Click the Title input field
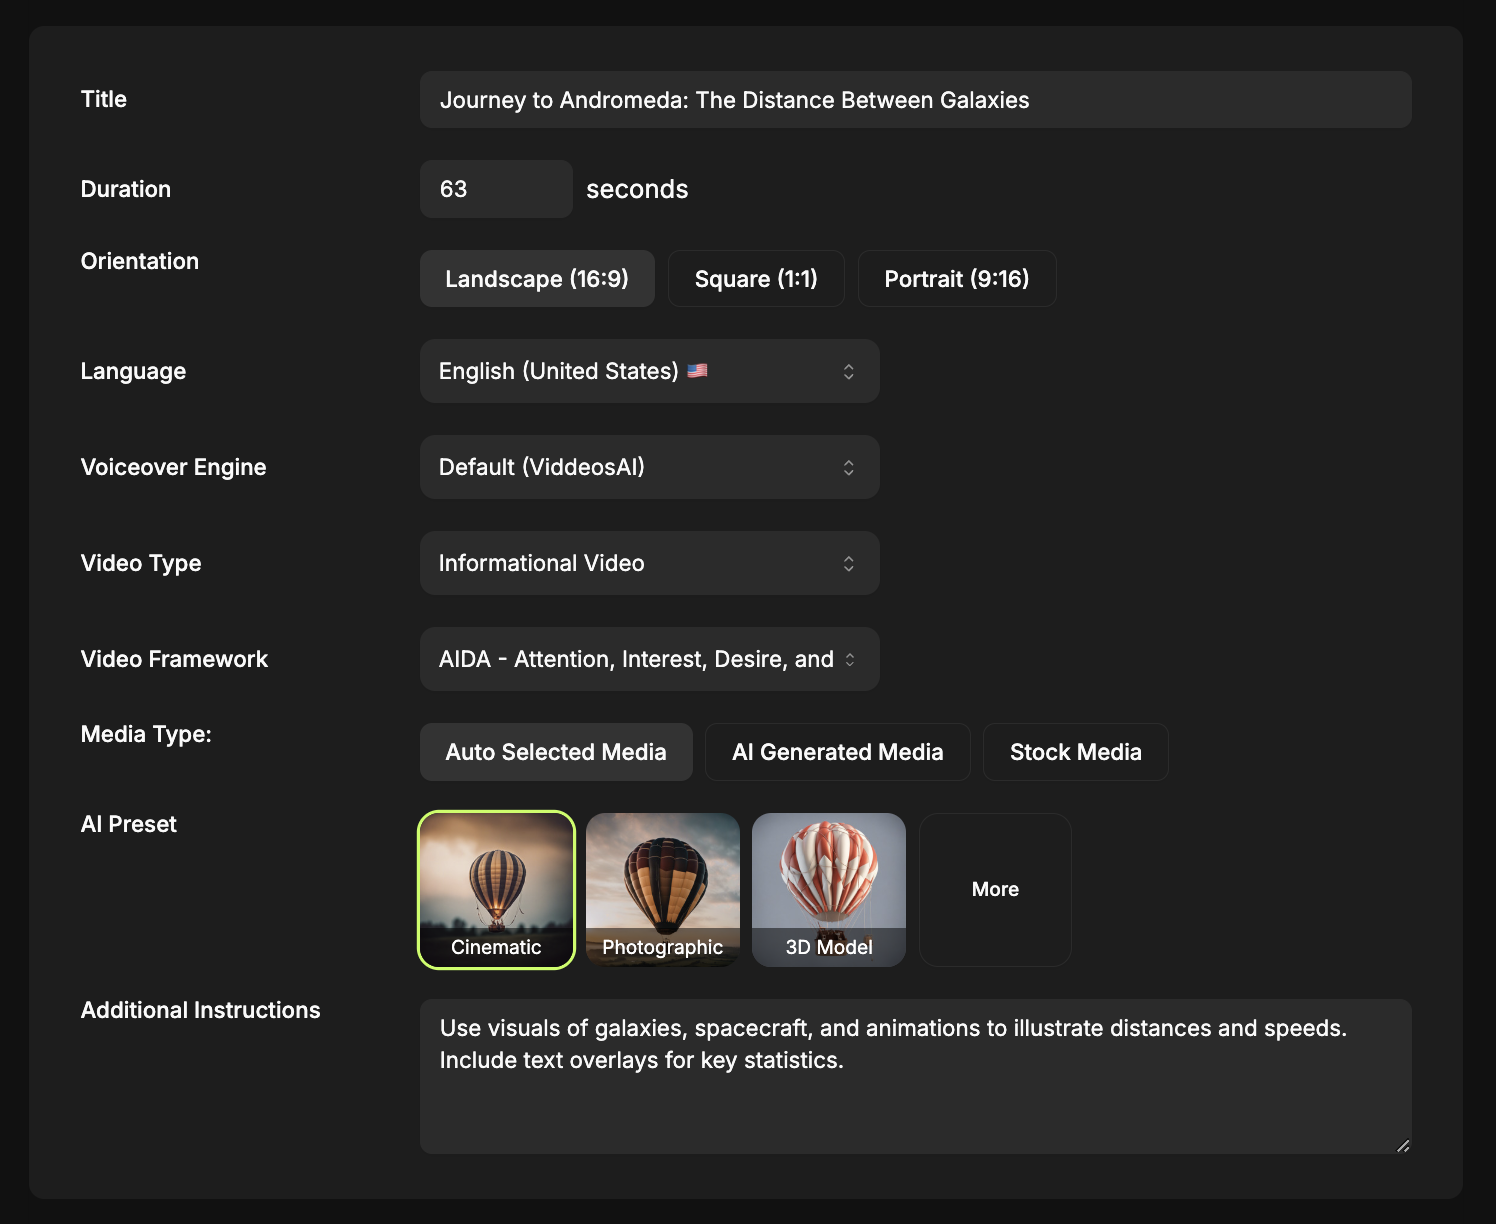Screen dimensions: 1496x1224 click(915, 99)
